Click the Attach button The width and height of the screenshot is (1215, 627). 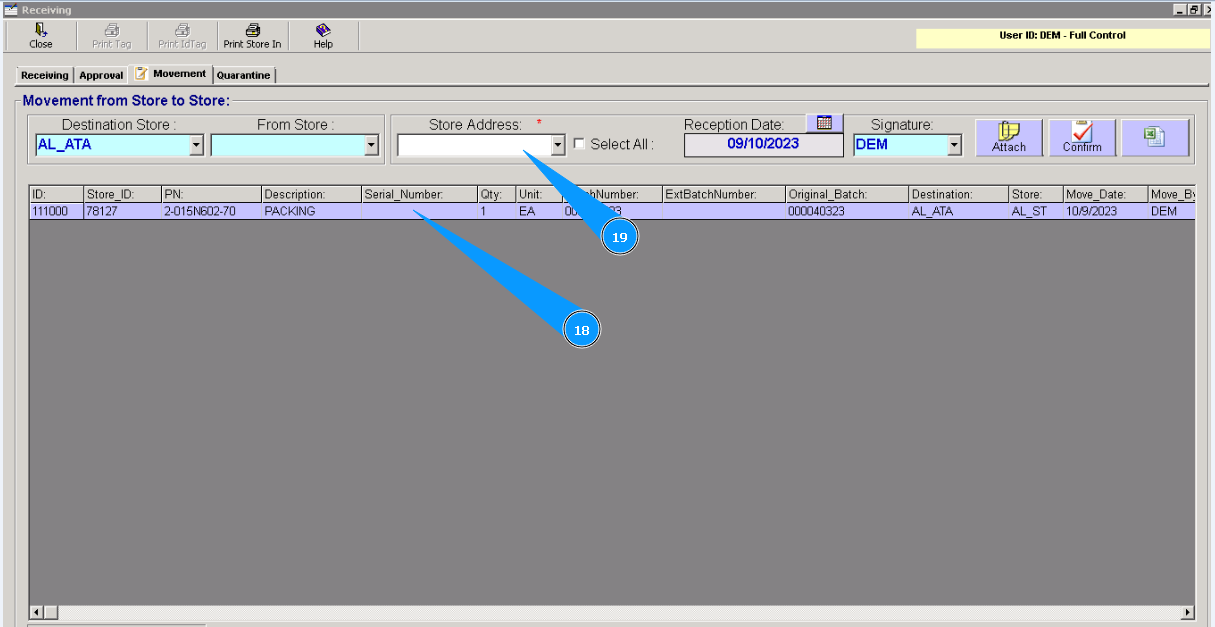click(1009, 138)
